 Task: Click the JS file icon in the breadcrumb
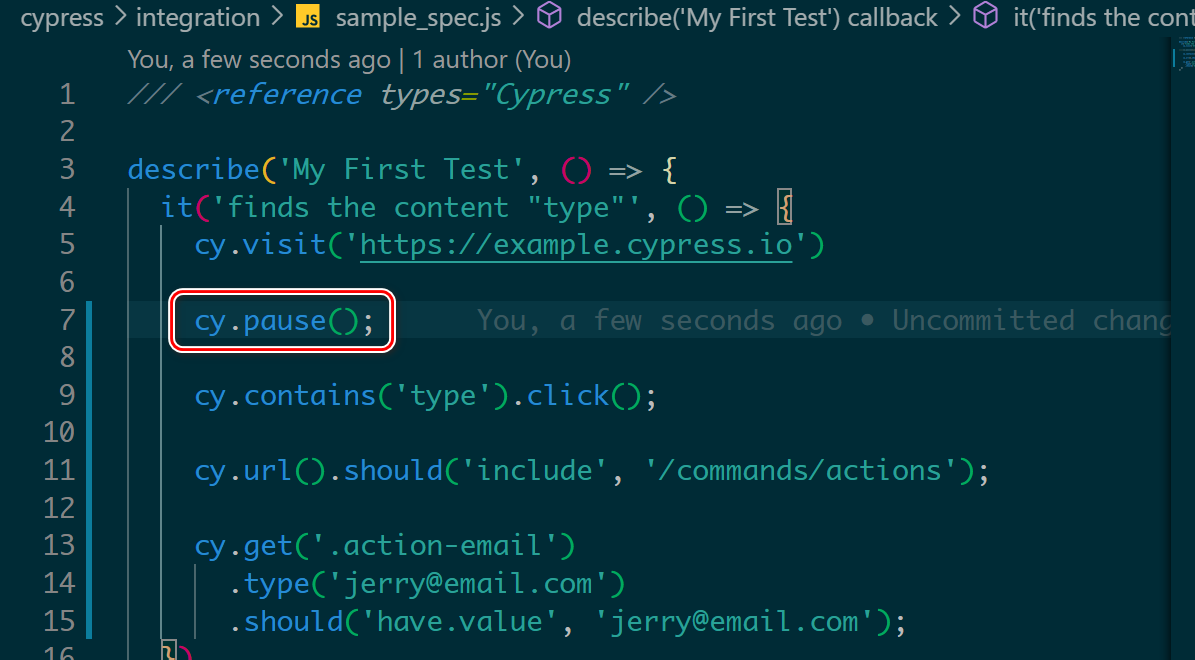pyautogui.click(x=309, y=18)
